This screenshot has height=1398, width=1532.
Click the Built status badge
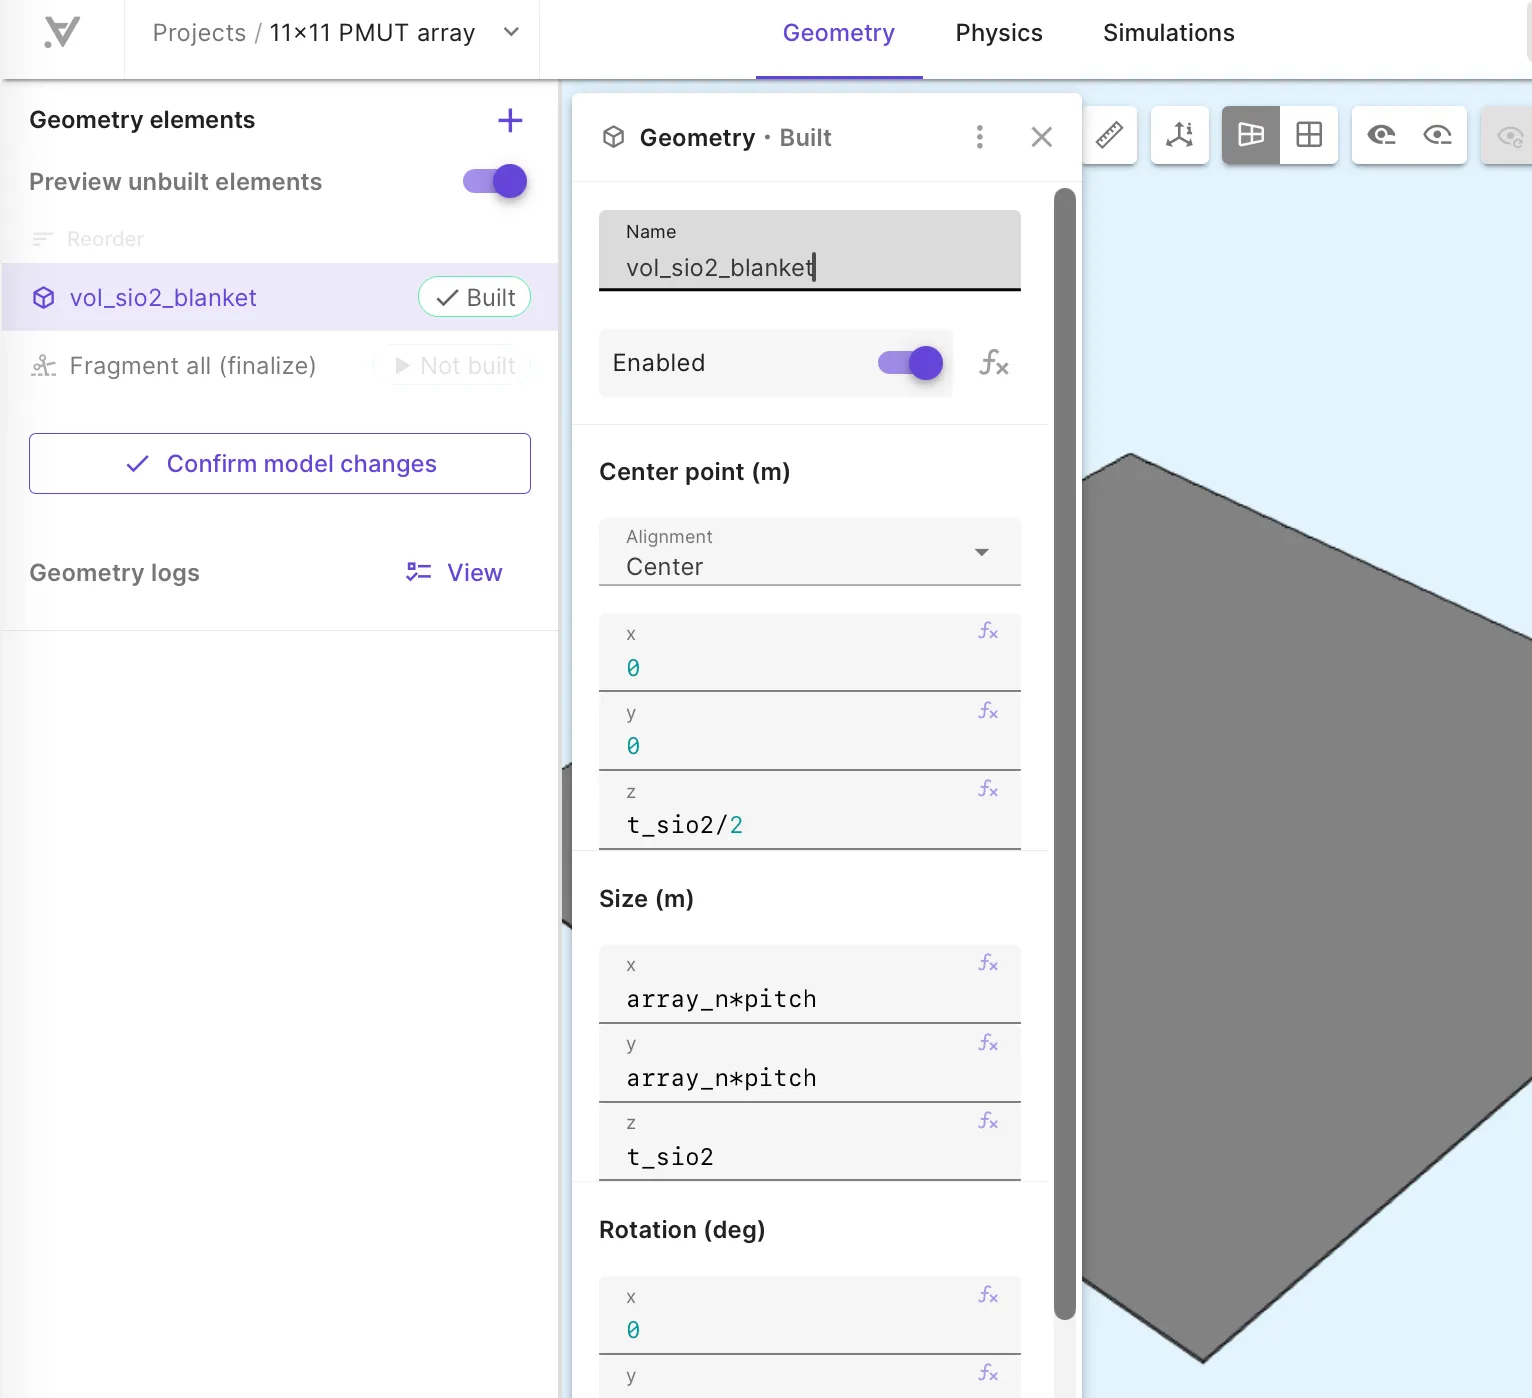pos(475,297)
